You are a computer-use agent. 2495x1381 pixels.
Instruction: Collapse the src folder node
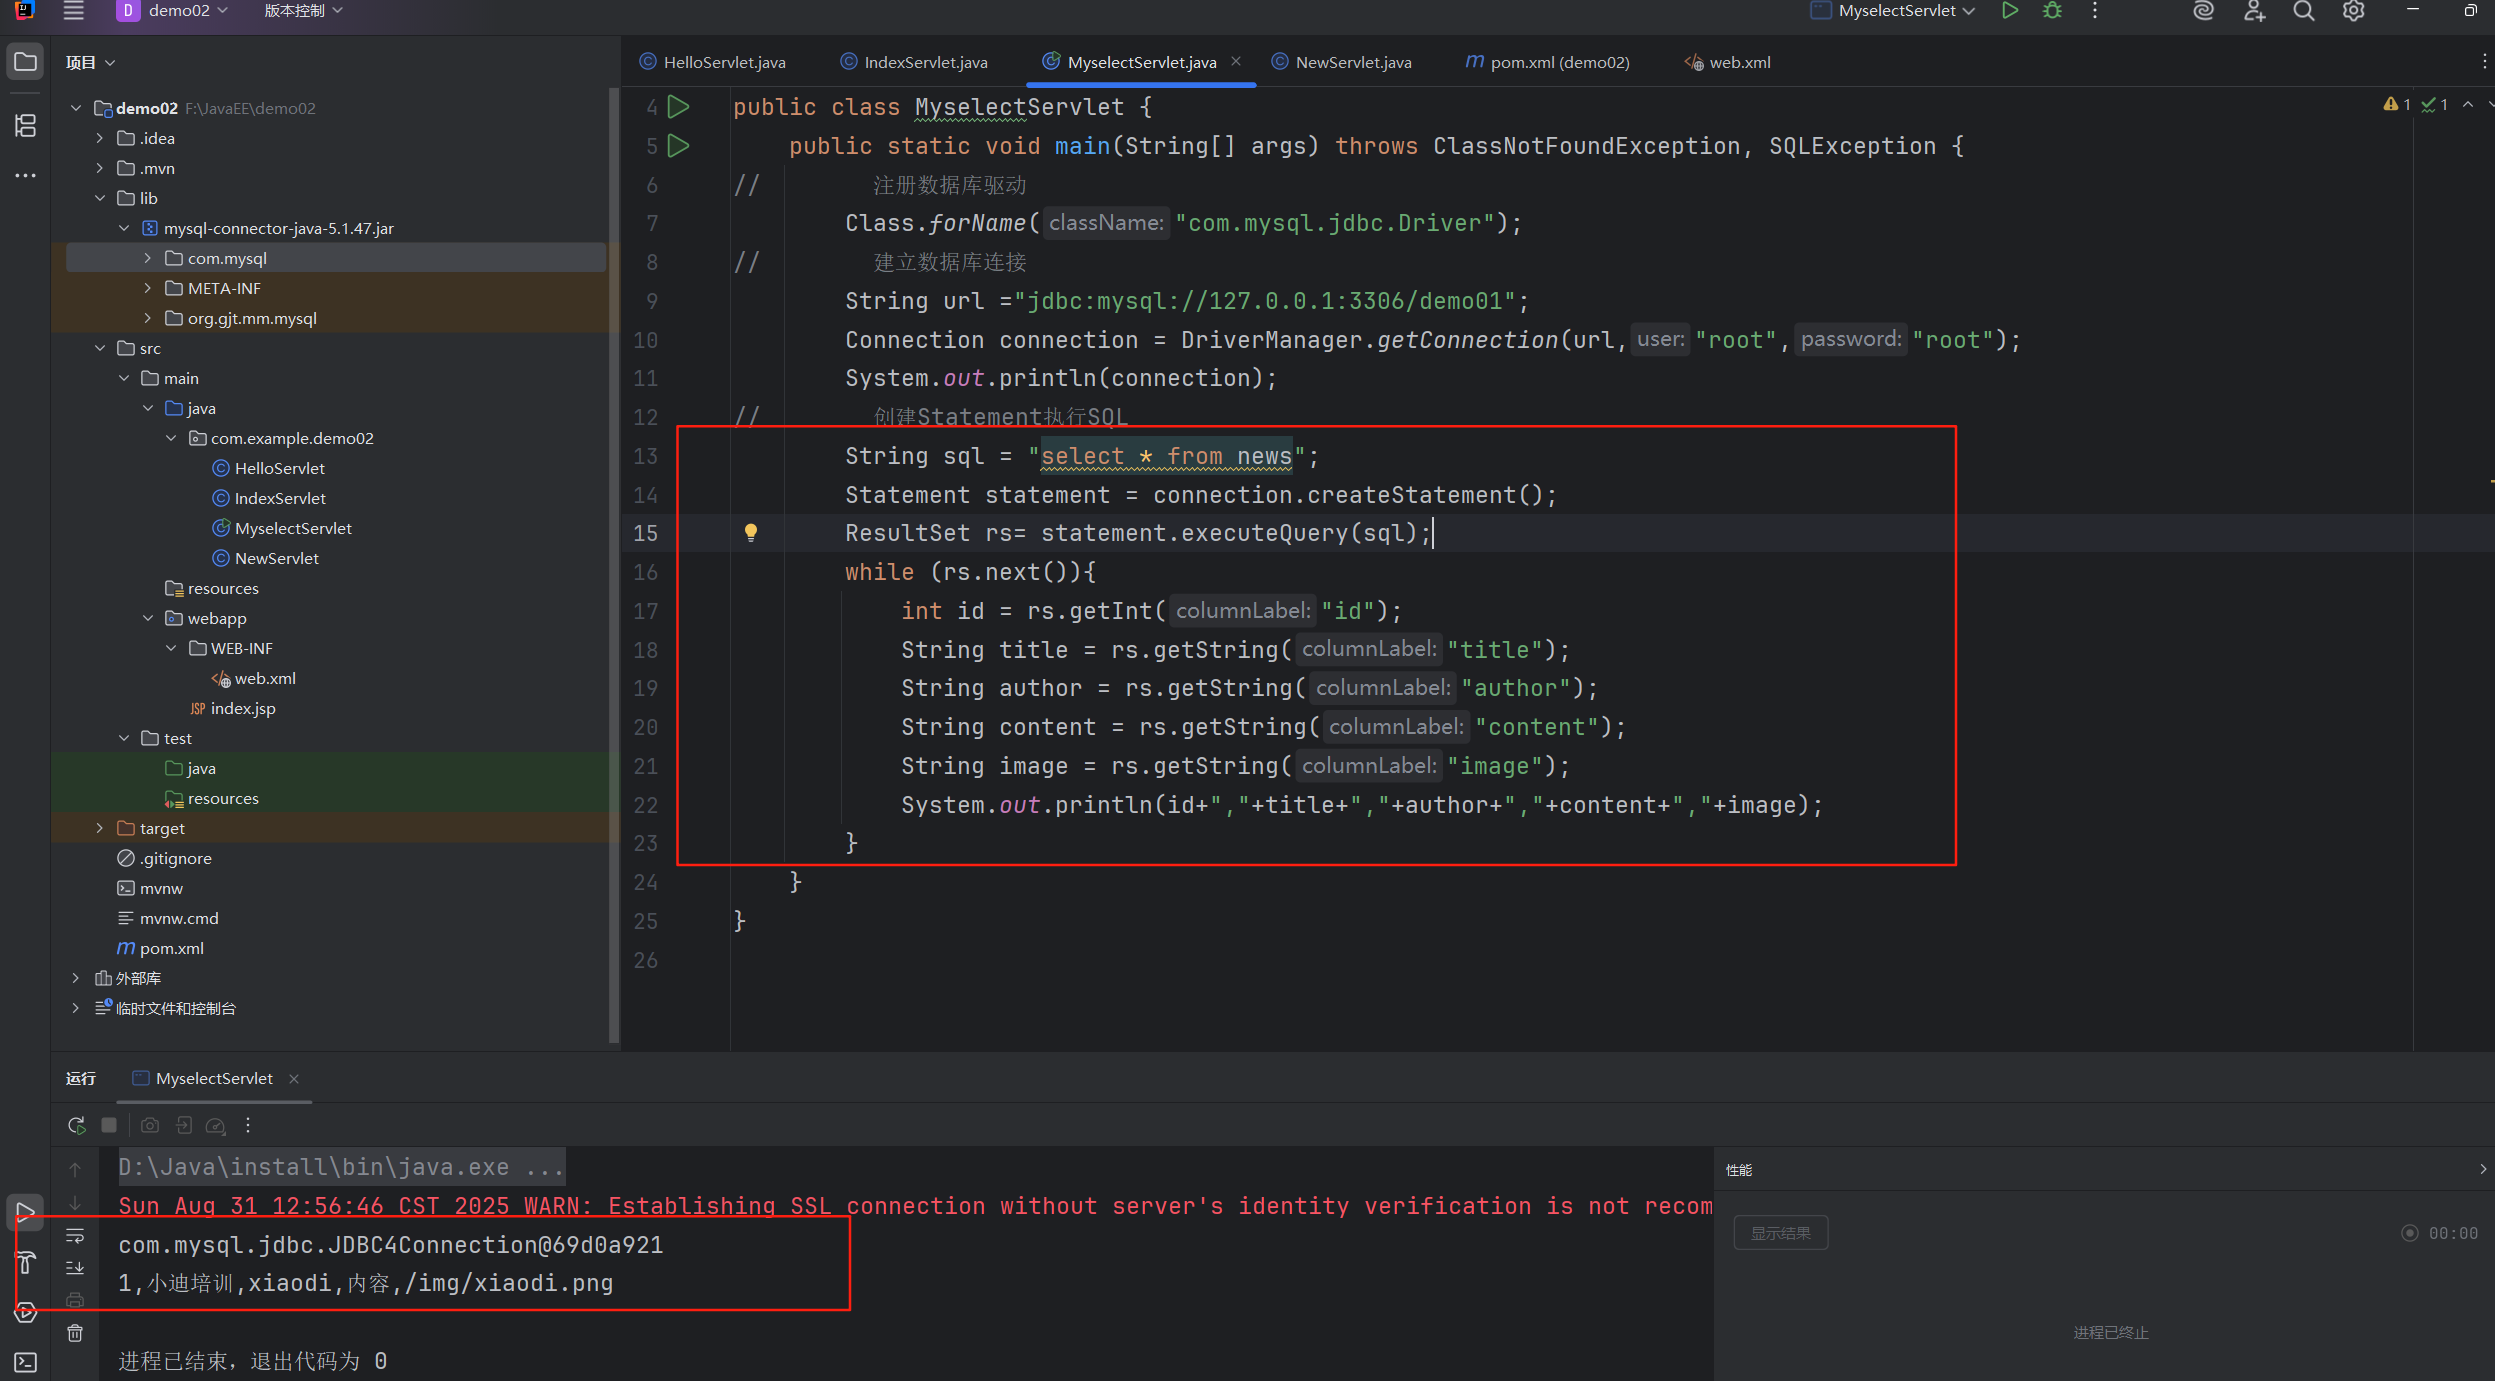[100, 348]
